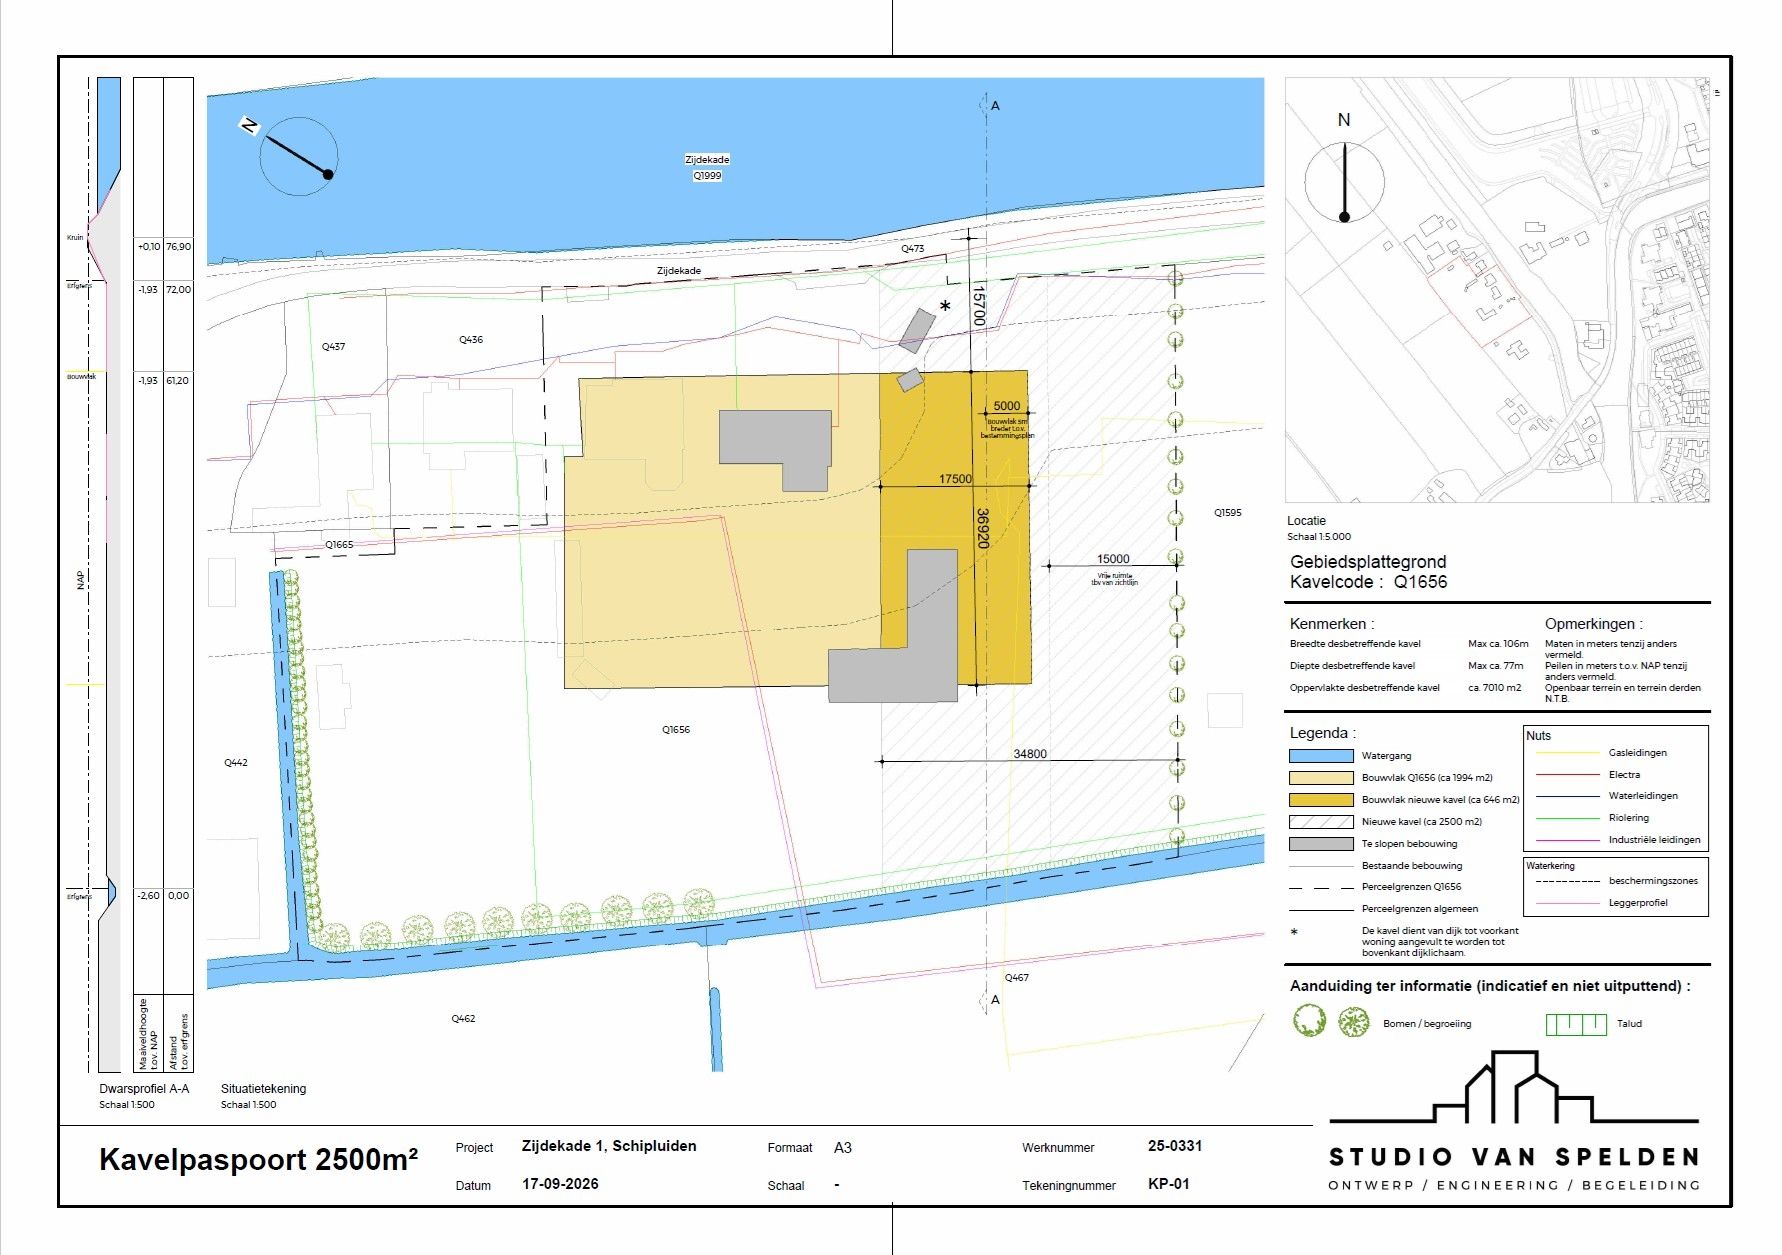Viewport: 1782px width, 1255px height.
Task: Select project name Zijdekade 1, Schipluiden
Action: (609, 1146)
